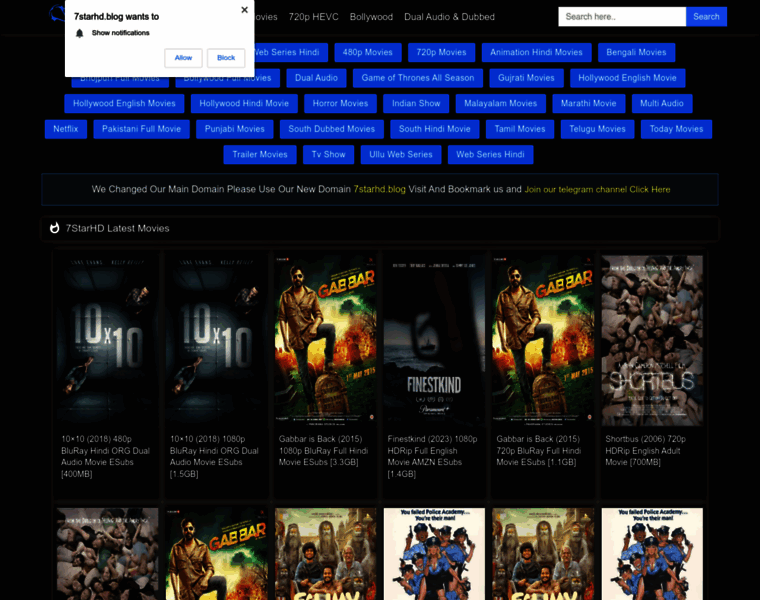Click the 7starhd.blog domain link
Viewport: 760px width, 600px height.
[x=380, y=189]
